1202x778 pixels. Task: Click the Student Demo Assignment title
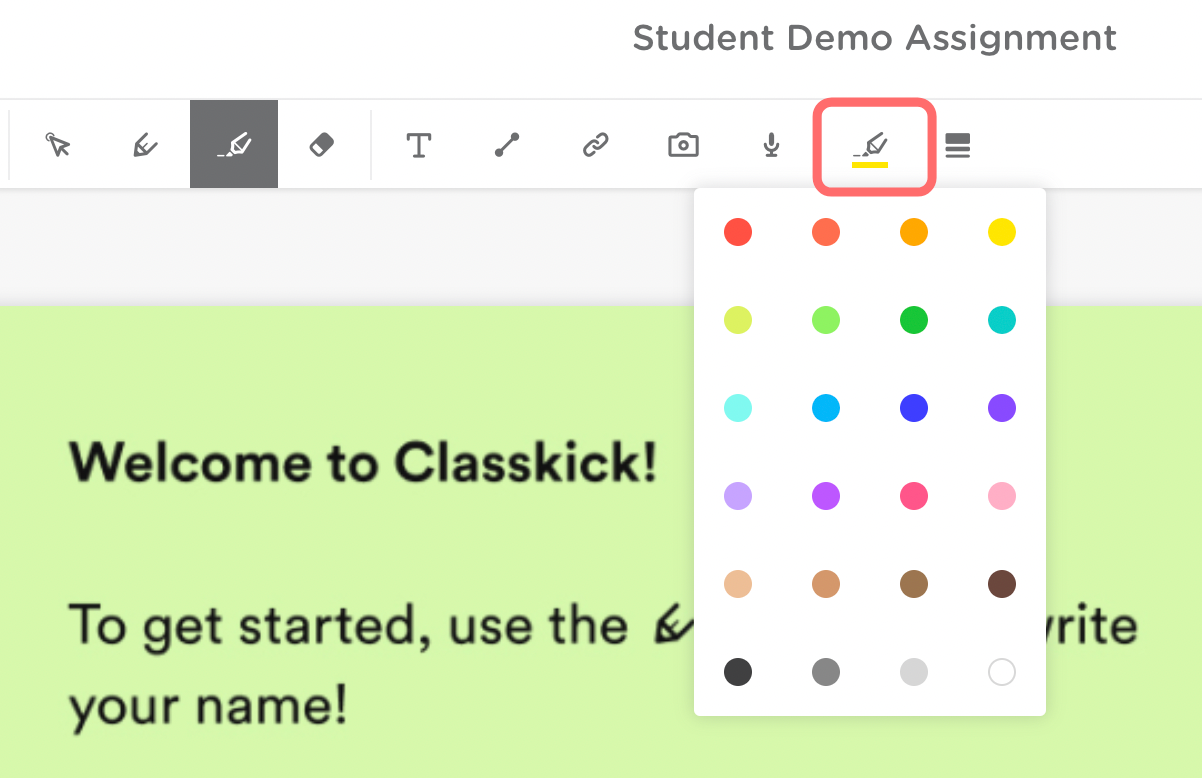[874, 38]
